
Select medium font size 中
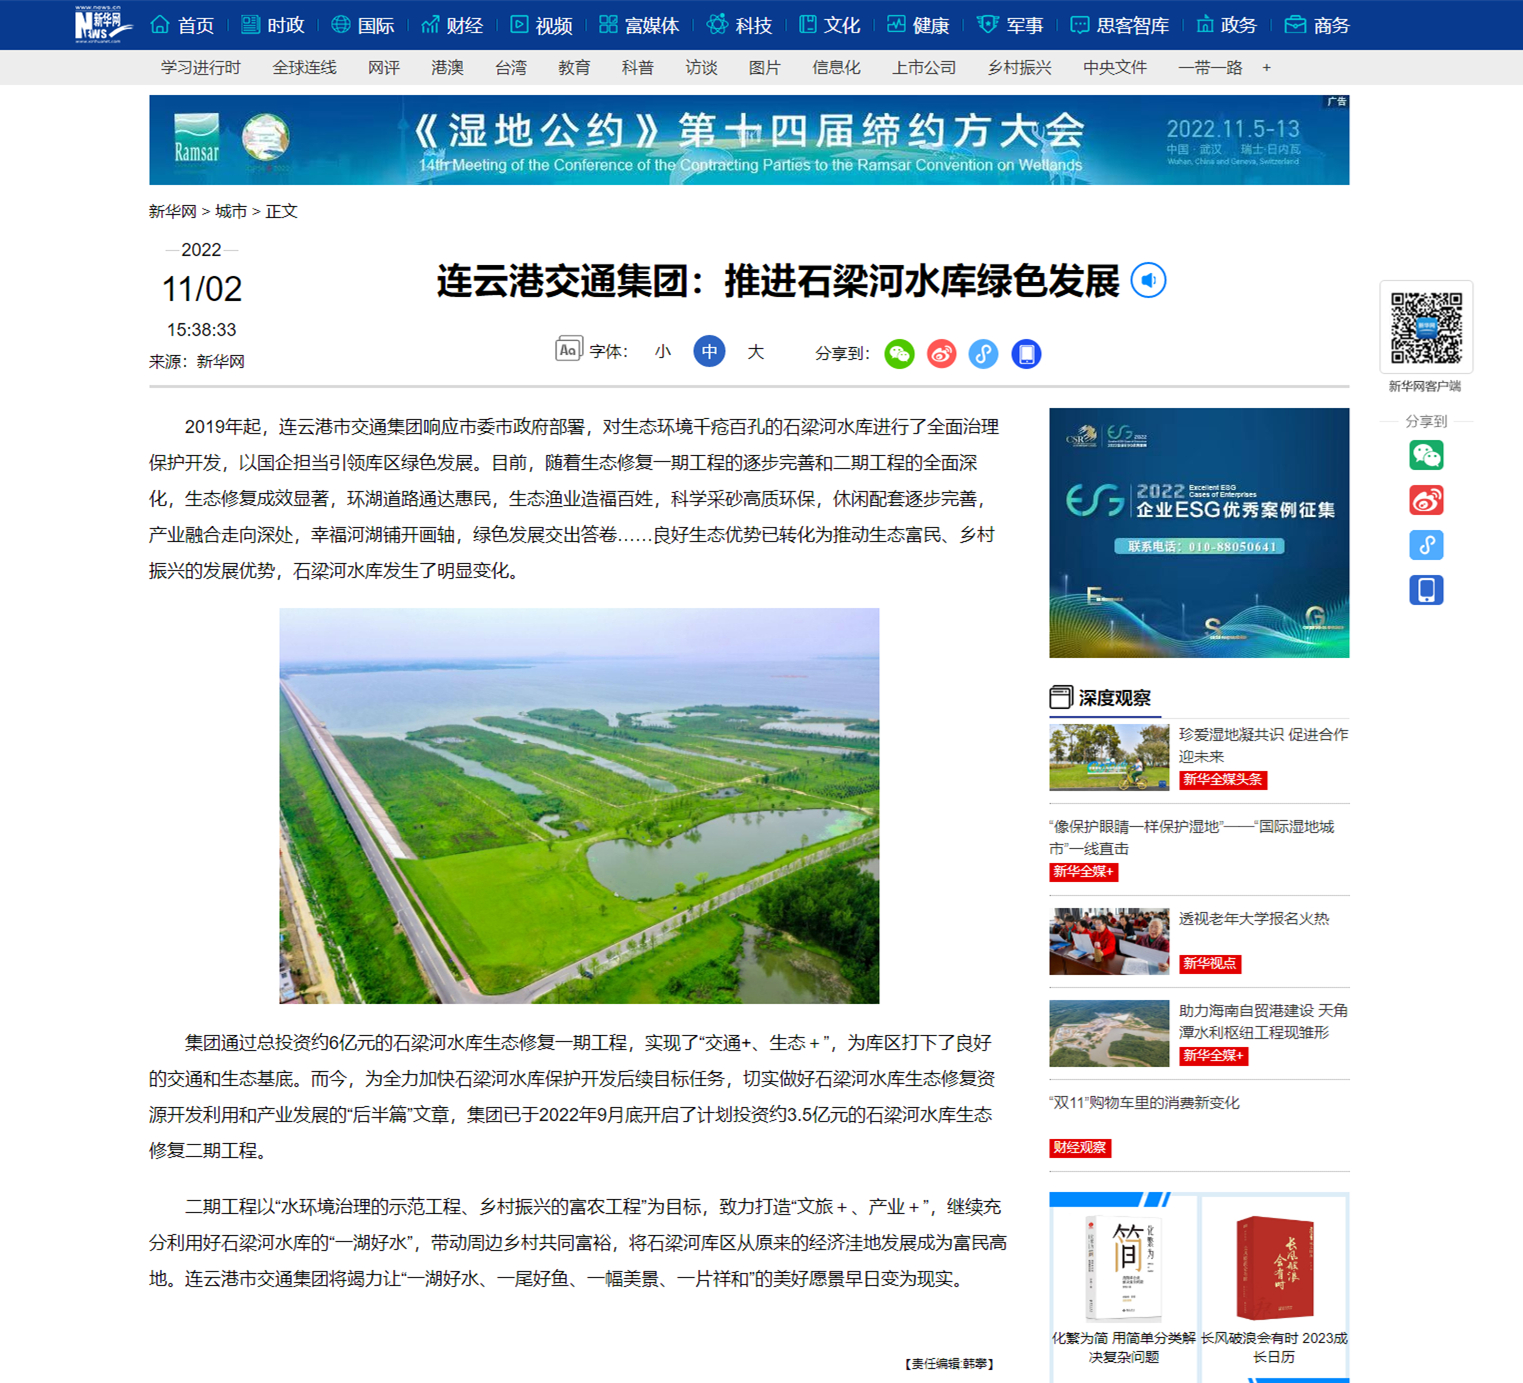[709, 352]
